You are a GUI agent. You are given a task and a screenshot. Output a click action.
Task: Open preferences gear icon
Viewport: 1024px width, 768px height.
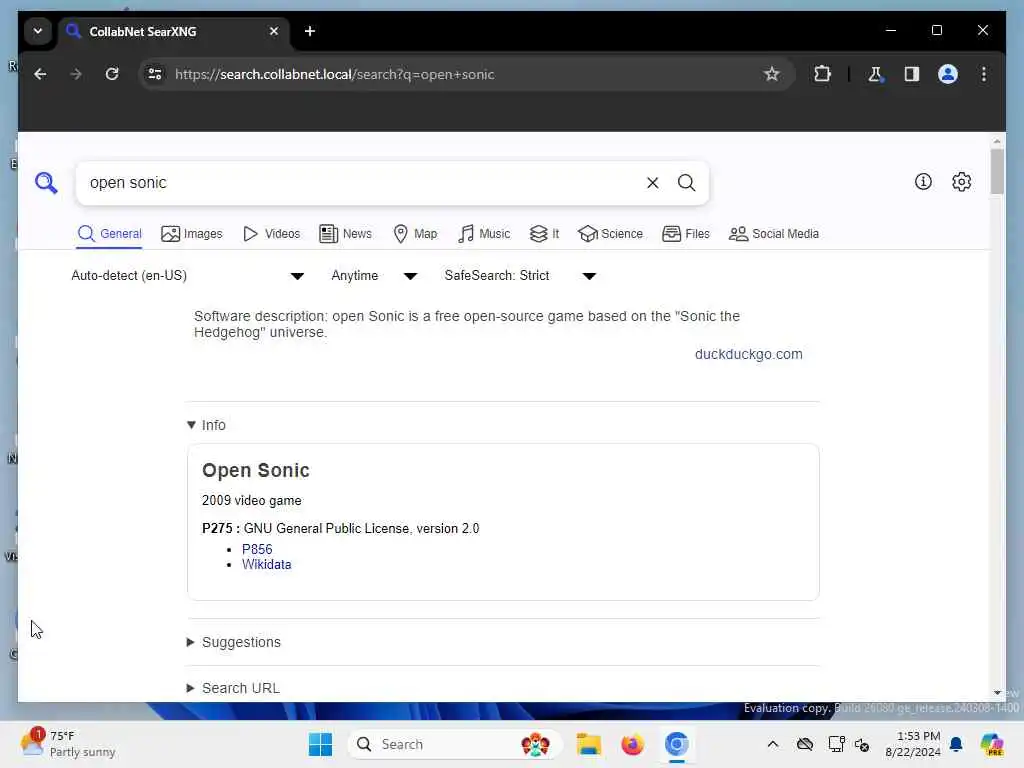[x=961, y=182]
